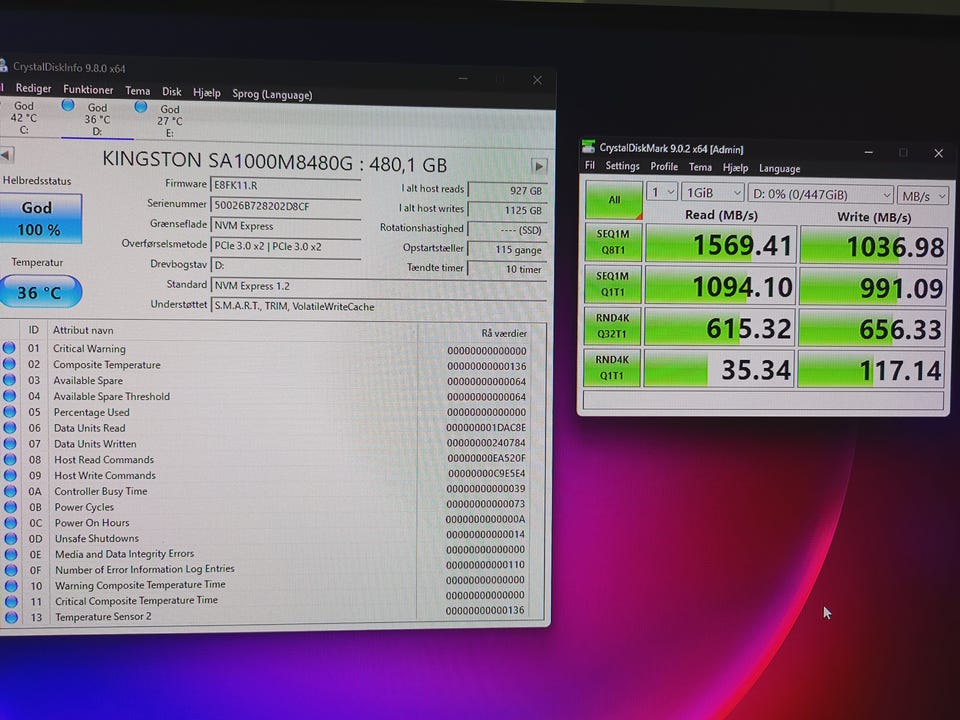The height and width of the screenshot is (720, 960).
Task: Click the Opstartstæller value 115 gange
Action: pos(507,249)
